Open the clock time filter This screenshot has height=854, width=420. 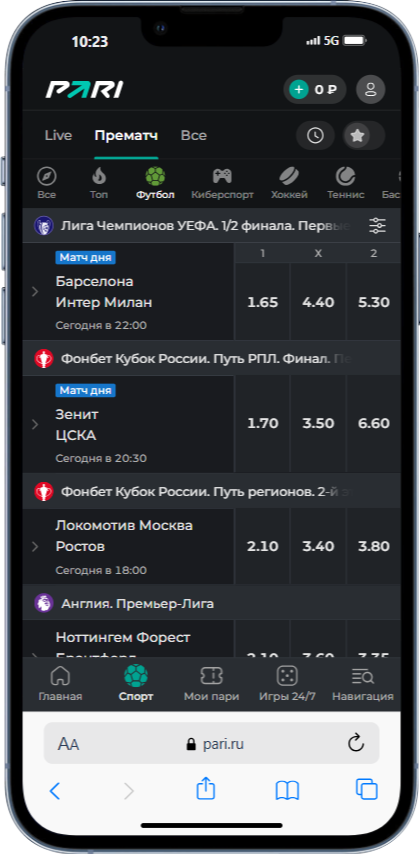315,136
